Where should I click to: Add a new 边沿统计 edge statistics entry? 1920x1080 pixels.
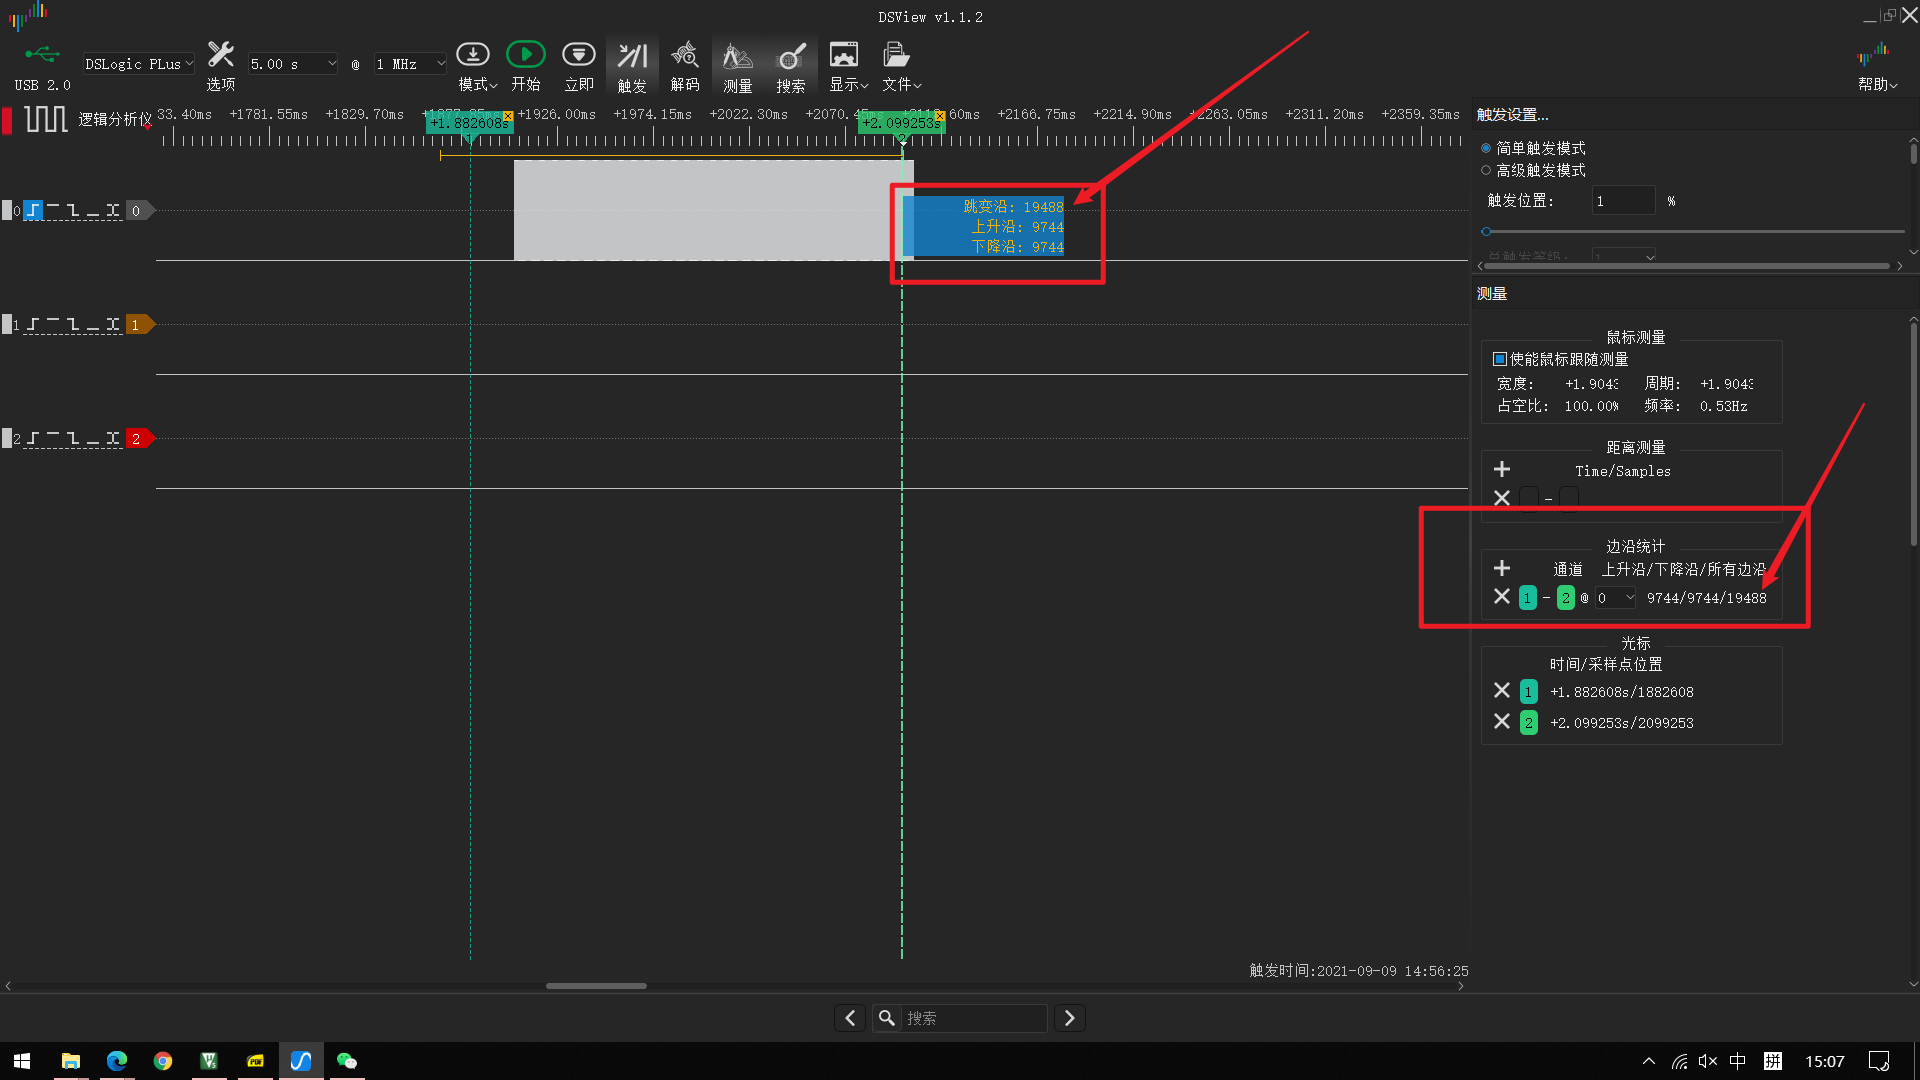pos(1501,568)
